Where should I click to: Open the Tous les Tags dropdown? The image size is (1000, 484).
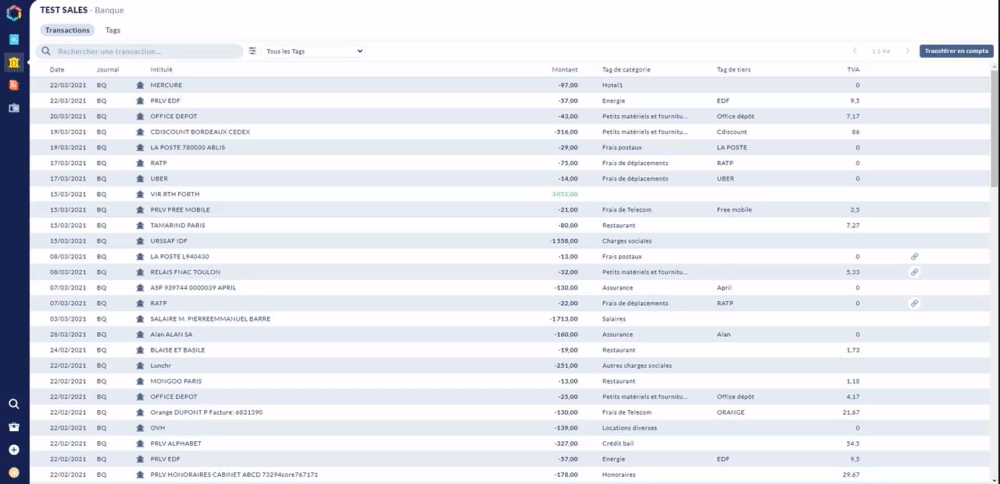coord(313,51)
